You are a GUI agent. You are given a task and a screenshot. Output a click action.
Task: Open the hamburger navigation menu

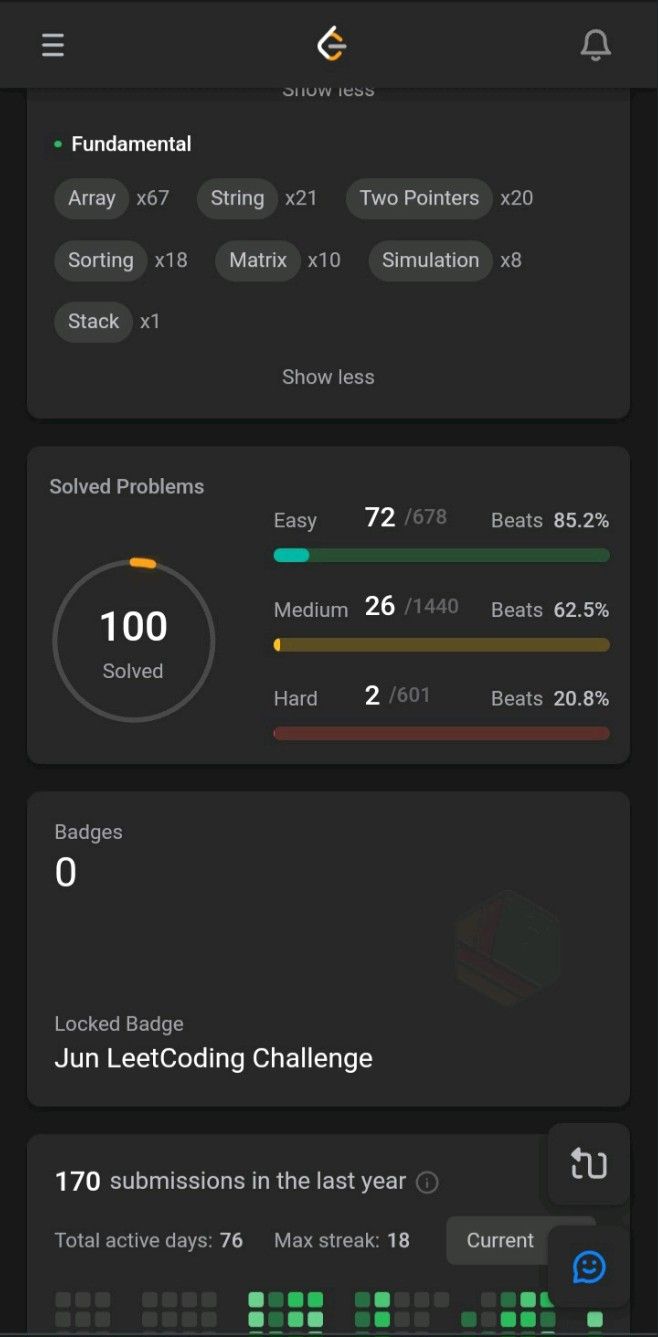coord(53,45)
